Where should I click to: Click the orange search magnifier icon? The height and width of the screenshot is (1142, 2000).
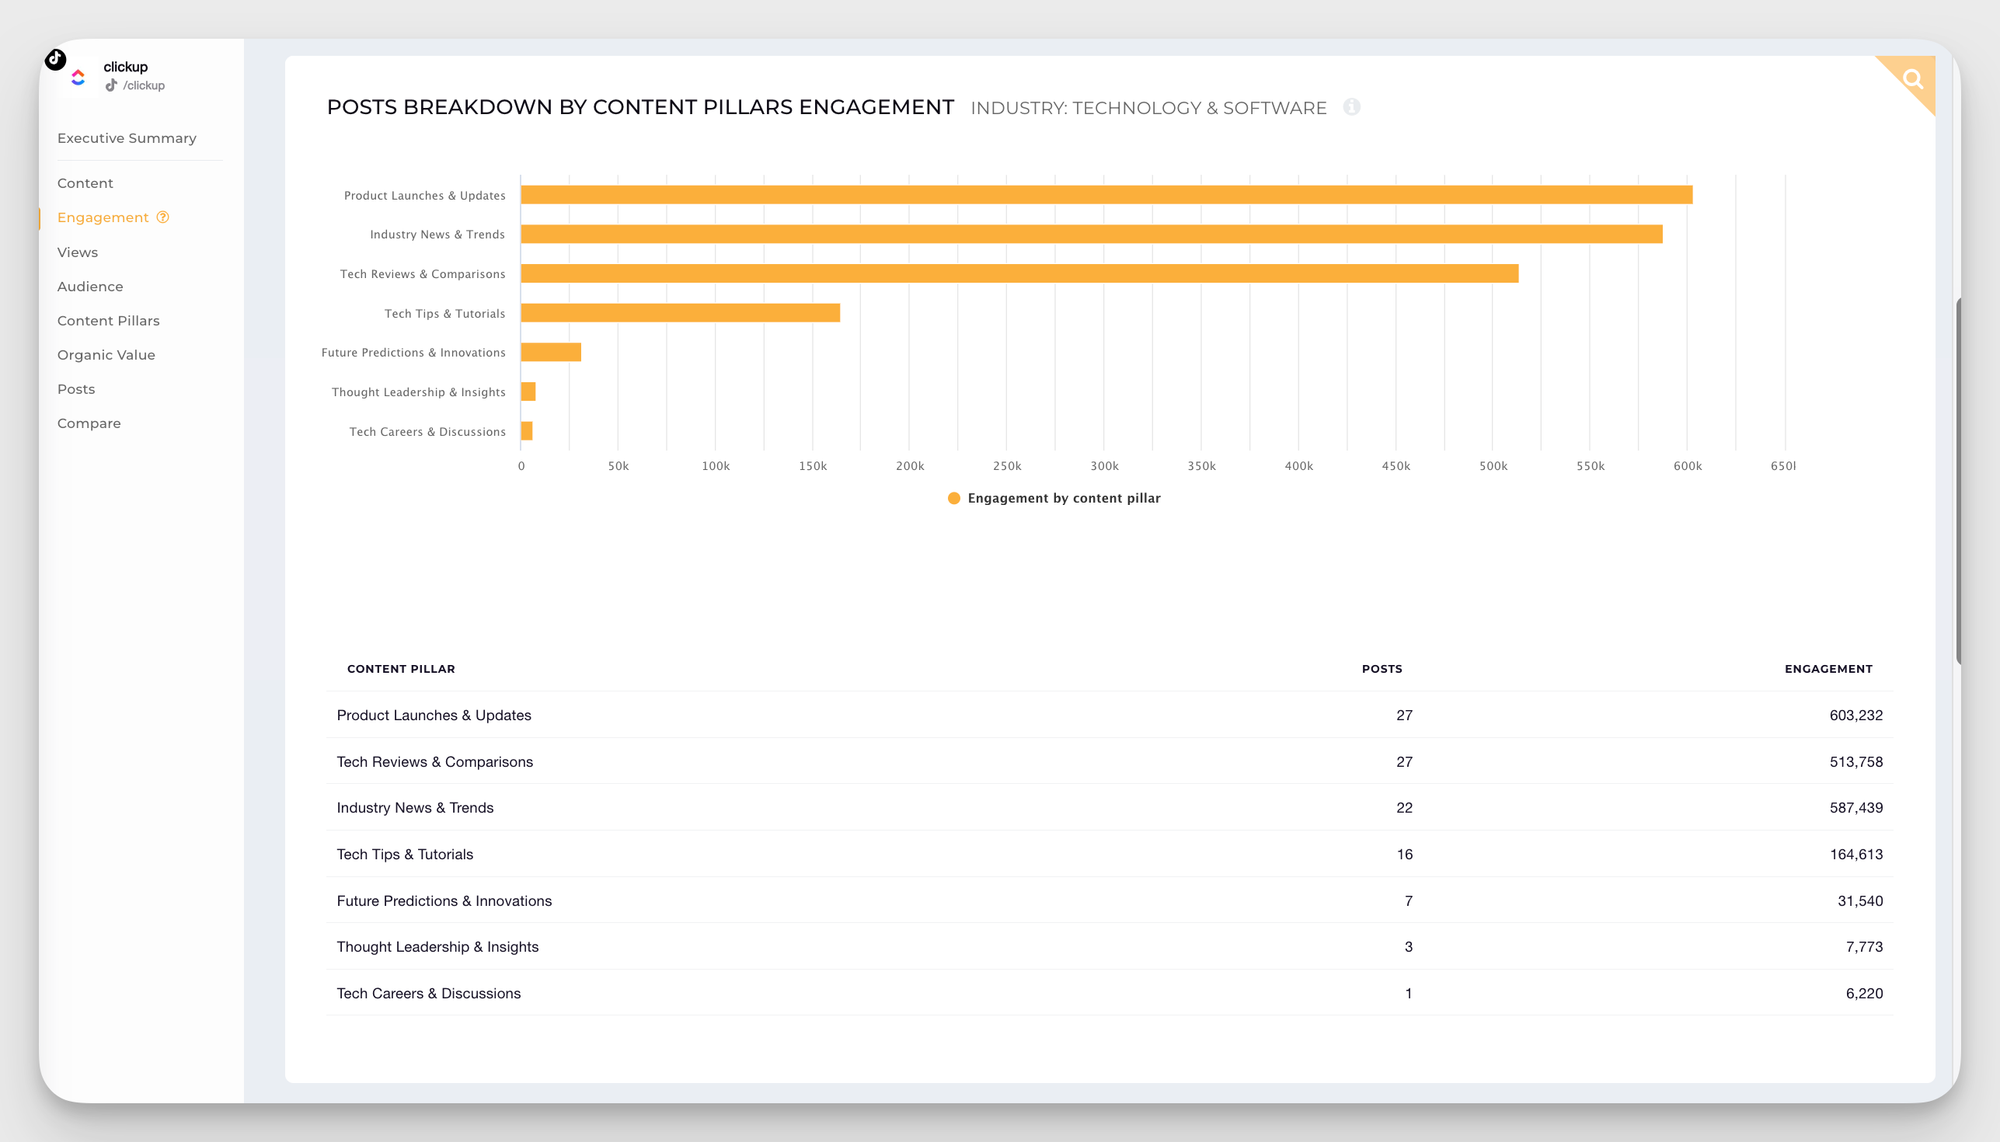[1912, 79]
